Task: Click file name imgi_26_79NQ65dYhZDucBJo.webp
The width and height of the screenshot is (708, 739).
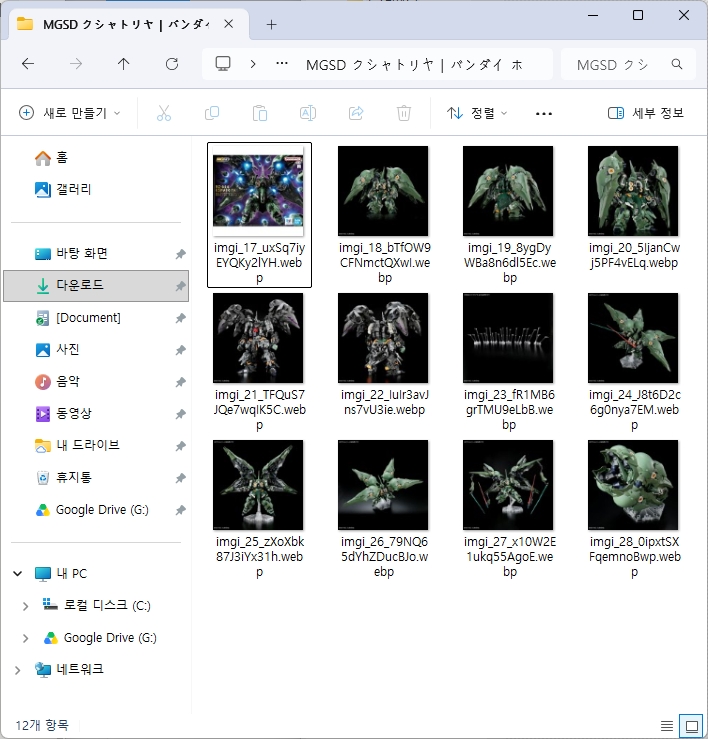Action: click(384, 557)
